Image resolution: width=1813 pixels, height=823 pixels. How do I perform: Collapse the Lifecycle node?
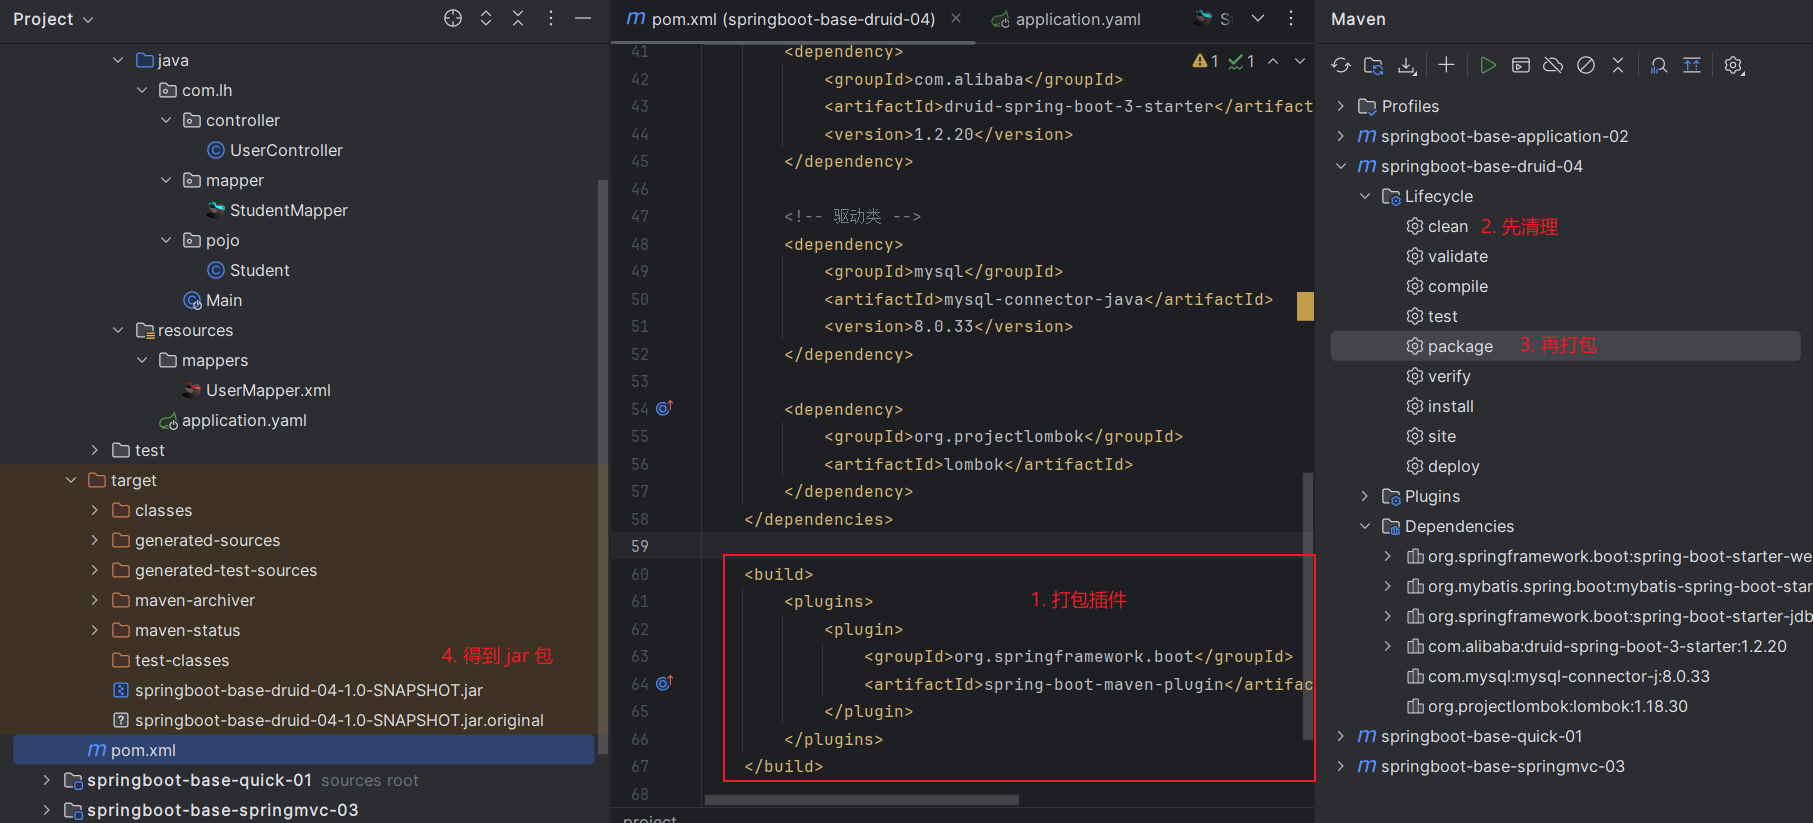pos(1365,196)
